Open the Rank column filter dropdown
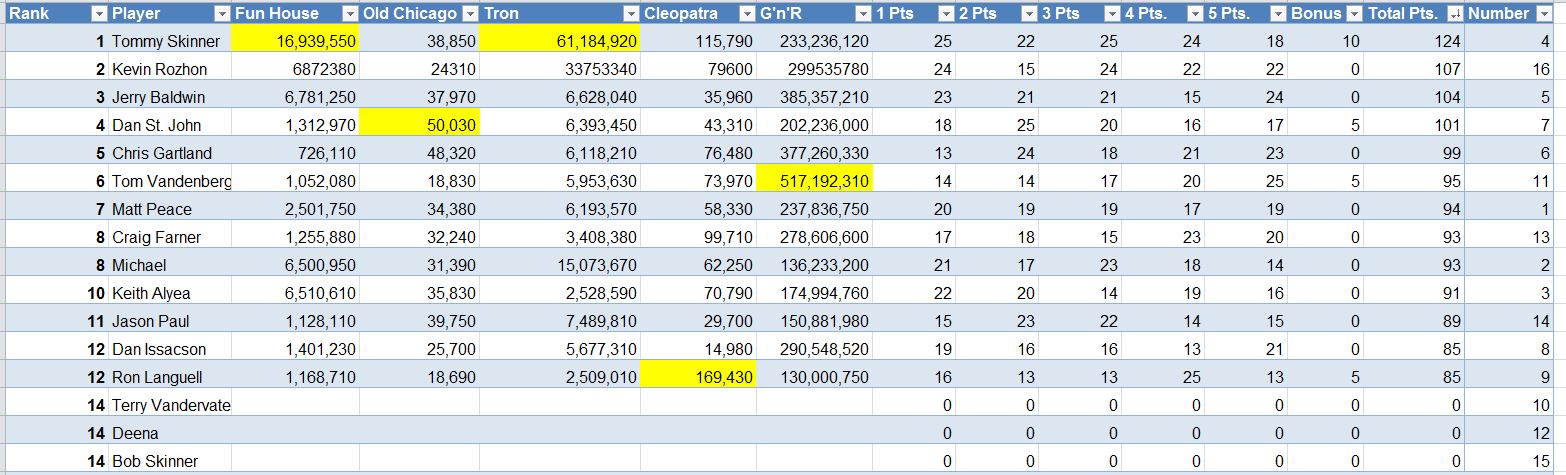The height and width of the screenshot is (475, 1566). click(x=98, y=14)
